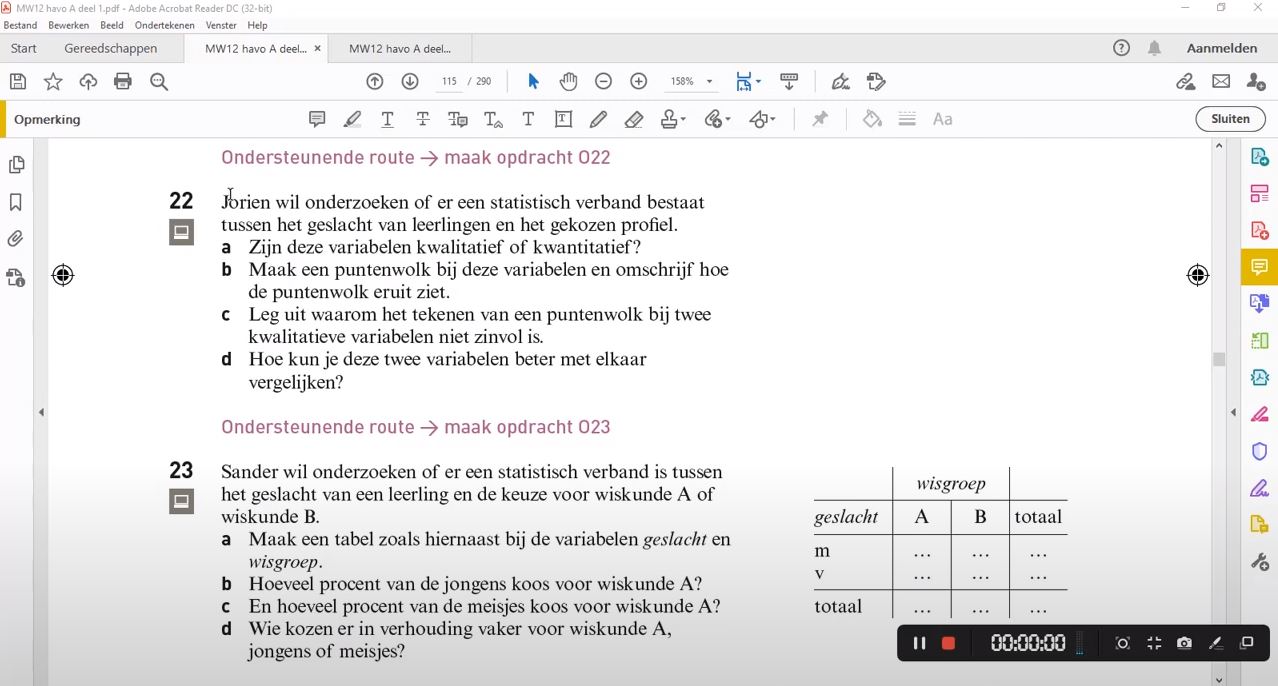Switch to second MW12 havo A deel tab

click(400, 48)
